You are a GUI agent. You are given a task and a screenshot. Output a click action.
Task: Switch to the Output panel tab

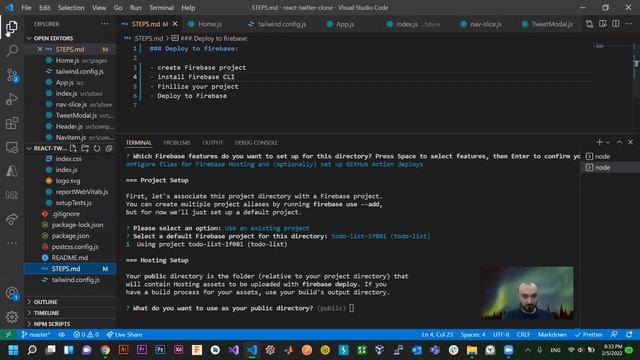pyautogui.click(x=213, y=142)
